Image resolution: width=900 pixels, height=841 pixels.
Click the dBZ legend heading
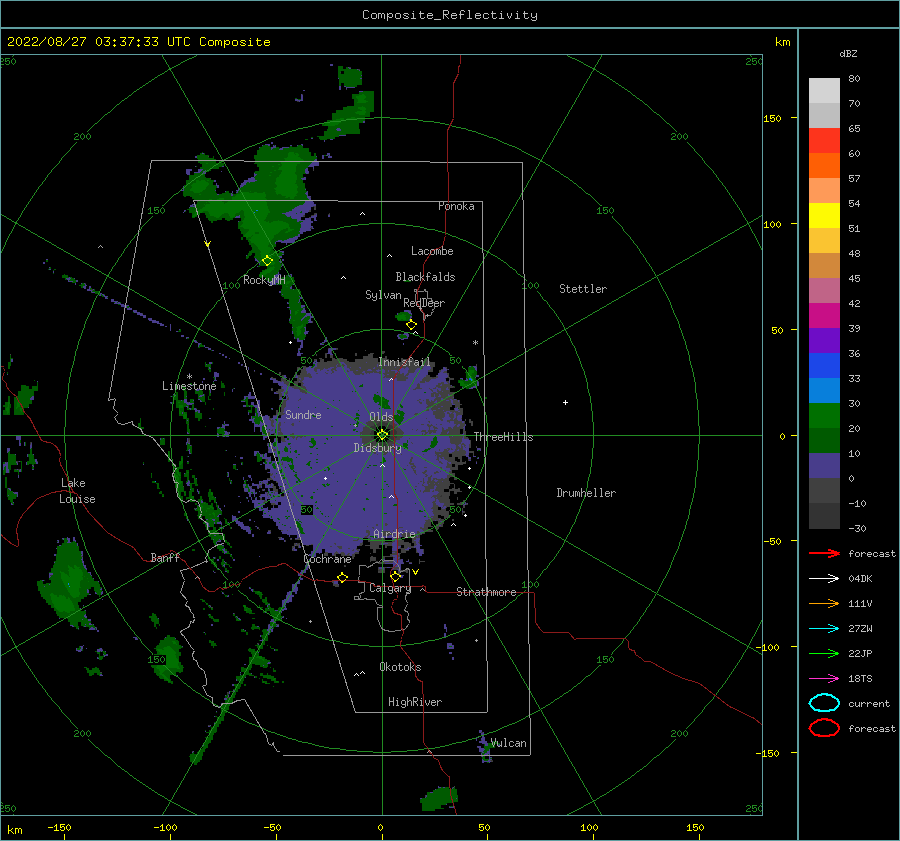coord(848,53)
